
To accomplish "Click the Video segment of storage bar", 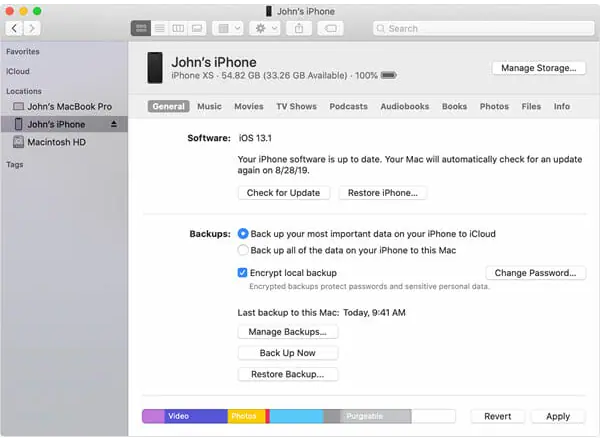I will pos(196,416).
